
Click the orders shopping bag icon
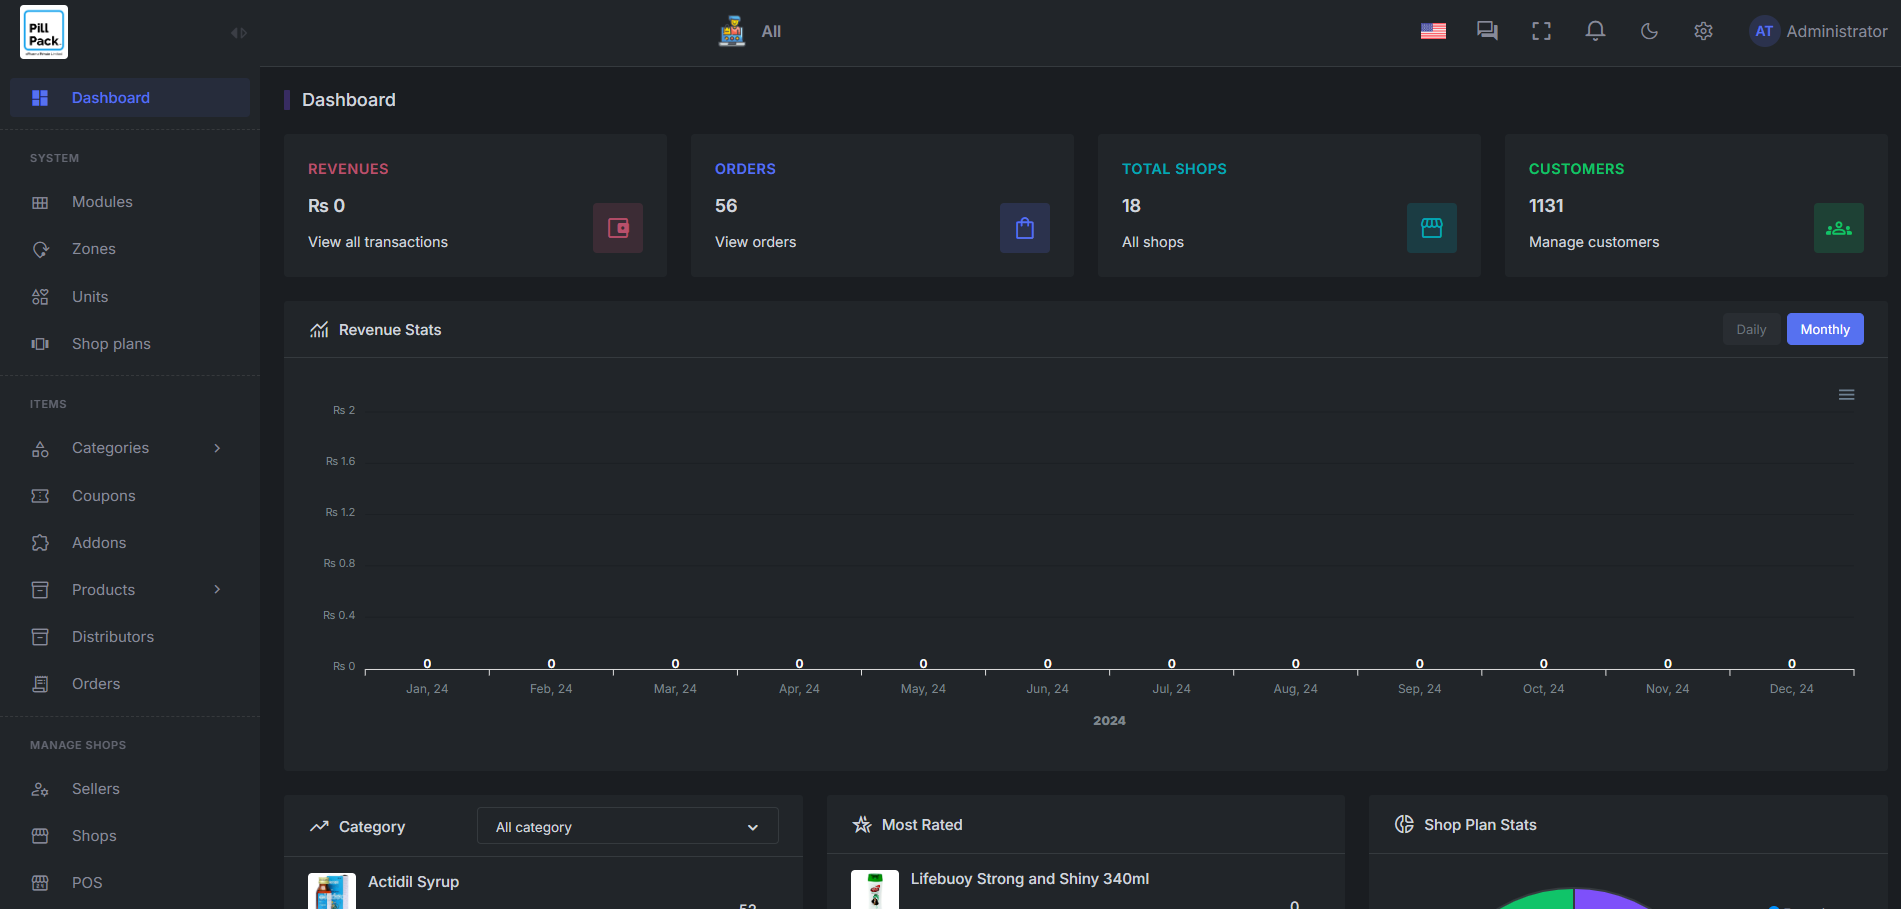1024,228
